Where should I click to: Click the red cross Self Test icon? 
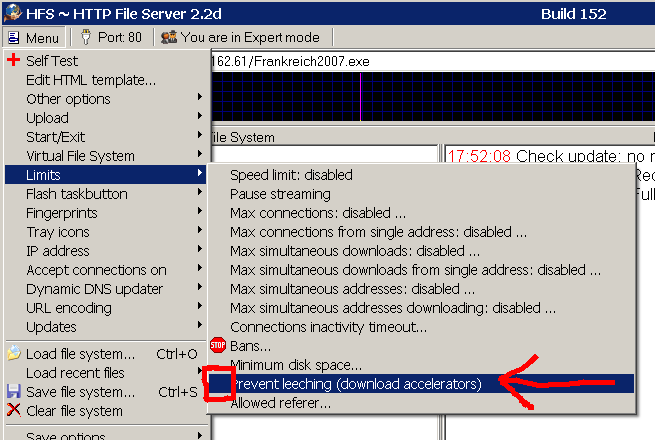[x=13, y=60]
